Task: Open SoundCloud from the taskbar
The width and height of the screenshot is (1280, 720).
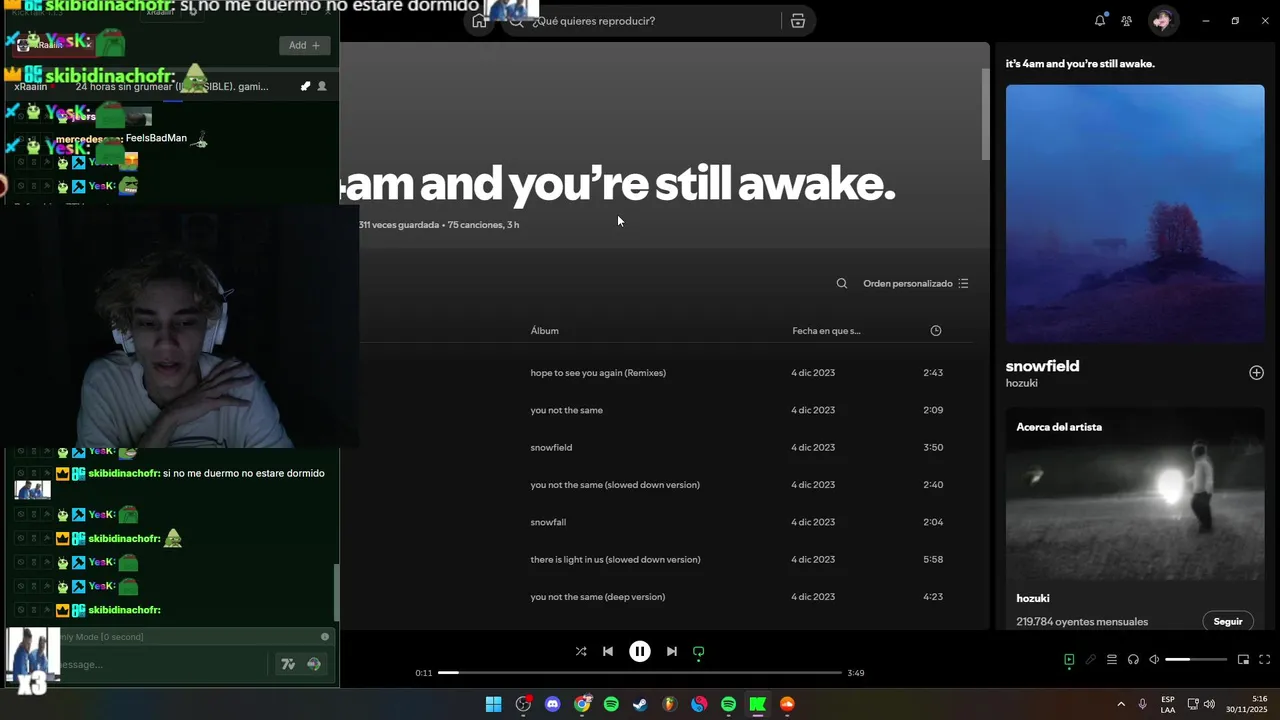Action: pos(787,704)
